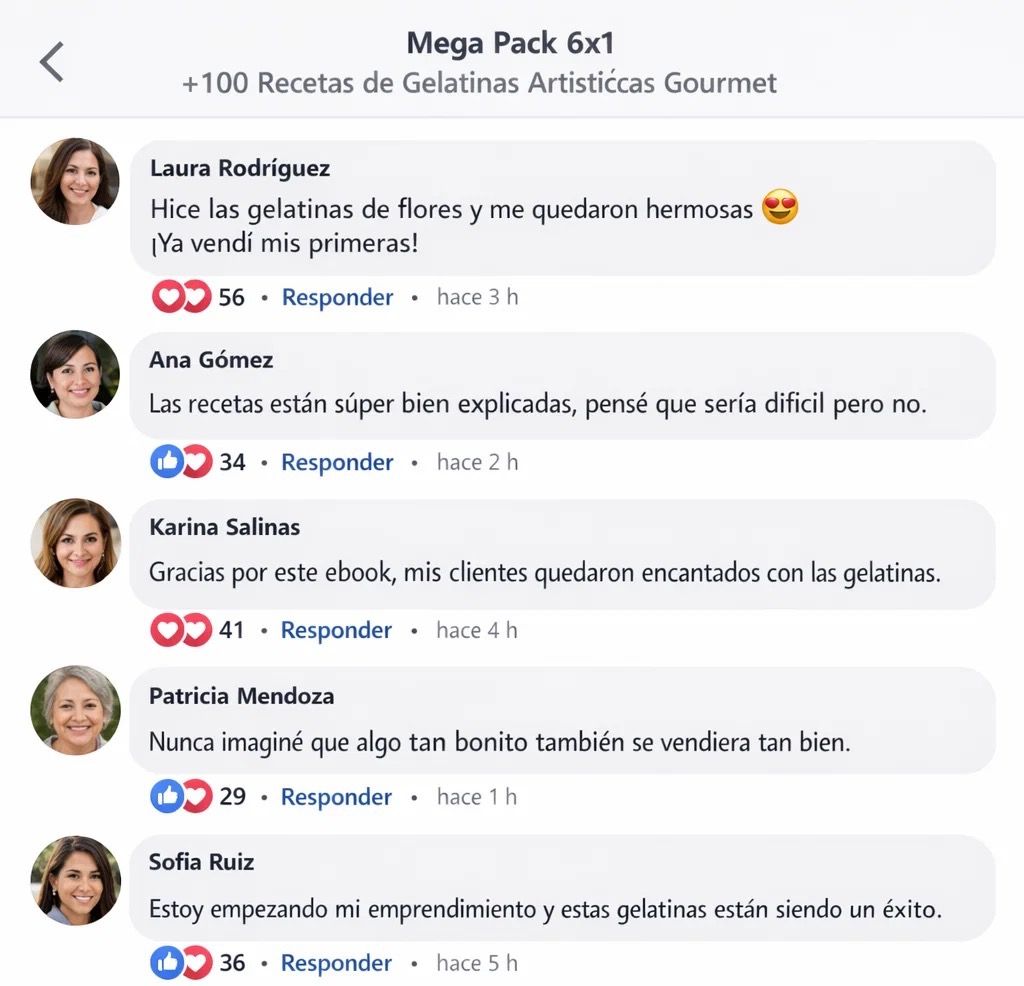
Task: View the reactions on Sofia Ruiz's comment
Action: click(181, 963)
